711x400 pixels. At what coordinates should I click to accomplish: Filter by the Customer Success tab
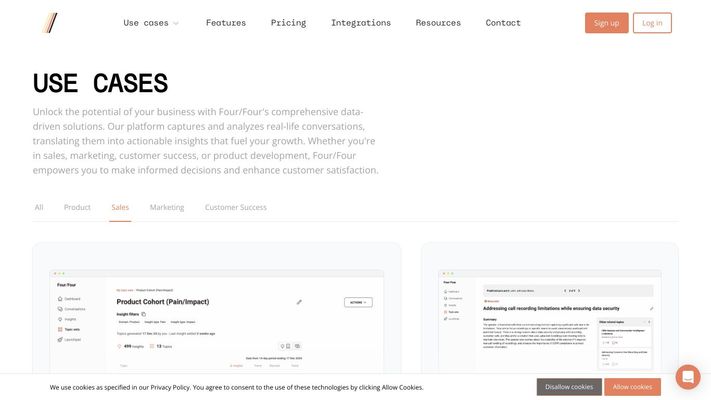click(236, 207)
